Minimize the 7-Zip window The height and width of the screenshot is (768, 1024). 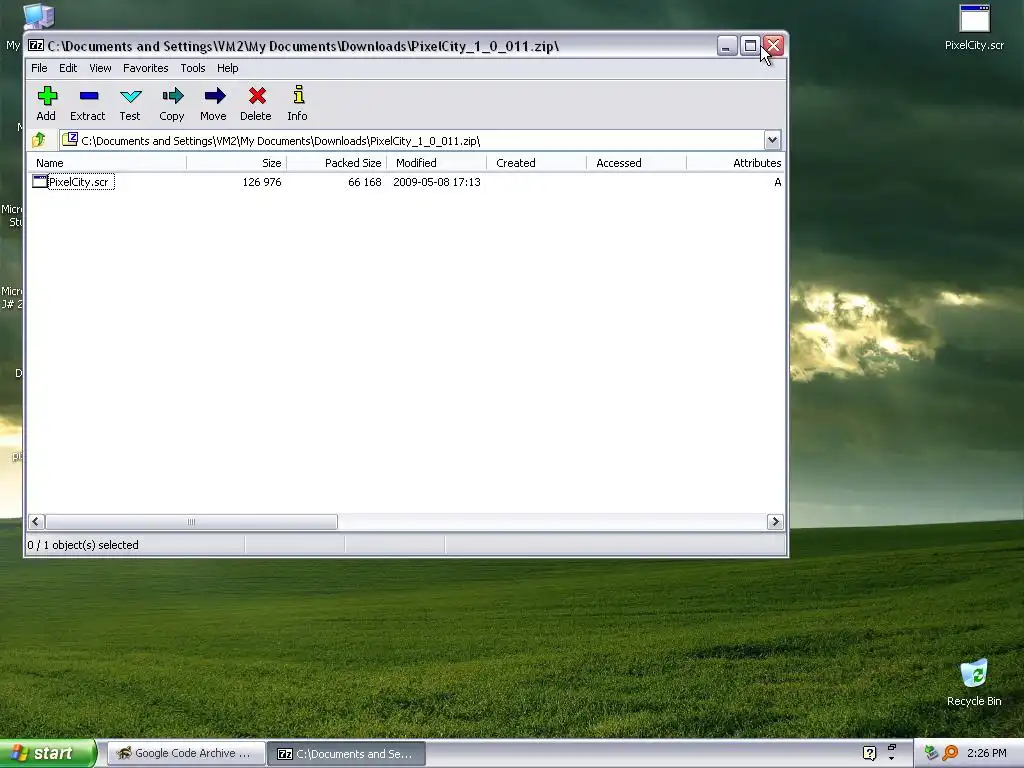pyautogui.click(x=726, y=46)
